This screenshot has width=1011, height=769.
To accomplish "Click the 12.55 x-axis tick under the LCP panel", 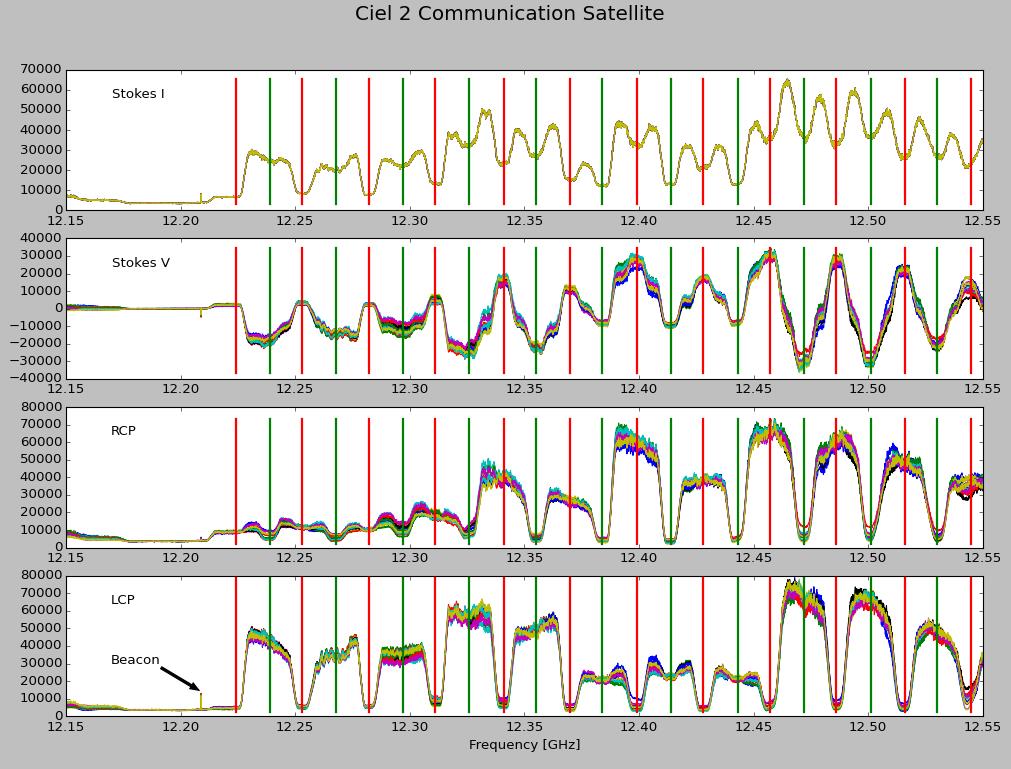I will 982,727.
